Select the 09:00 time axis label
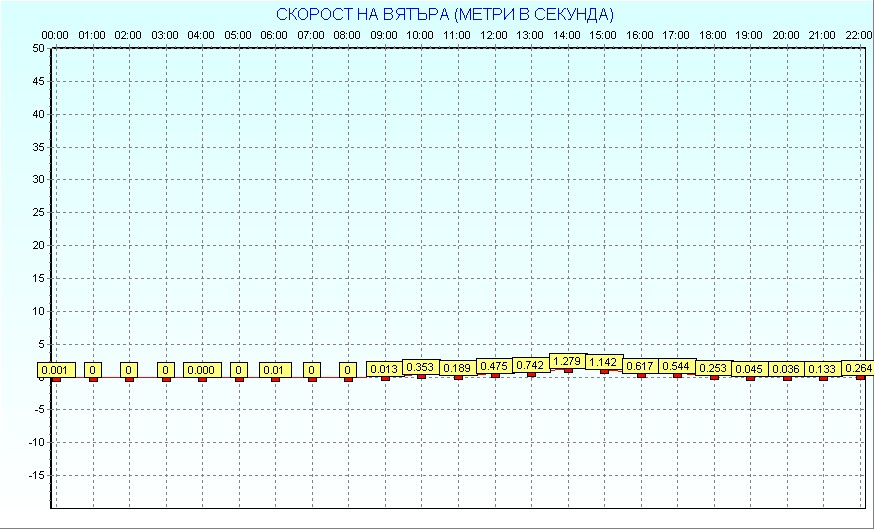This screenshot has height=529, width=874. [384, 35]
